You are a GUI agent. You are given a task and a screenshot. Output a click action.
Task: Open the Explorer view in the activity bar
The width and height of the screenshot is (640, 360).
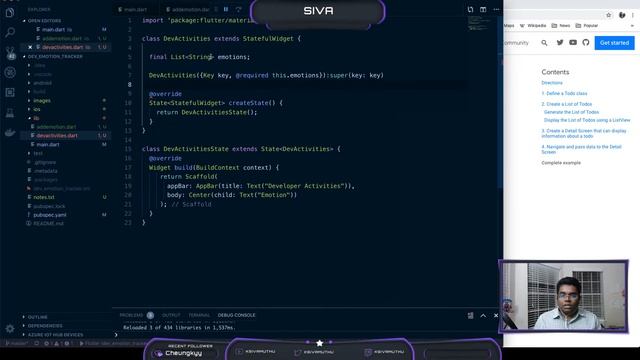coord(10,13)
